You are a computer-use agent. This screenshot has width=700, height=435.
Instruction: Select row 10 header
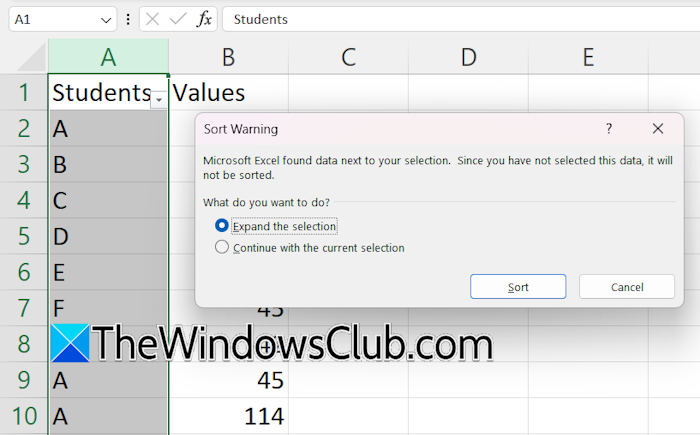coord(24,416)
